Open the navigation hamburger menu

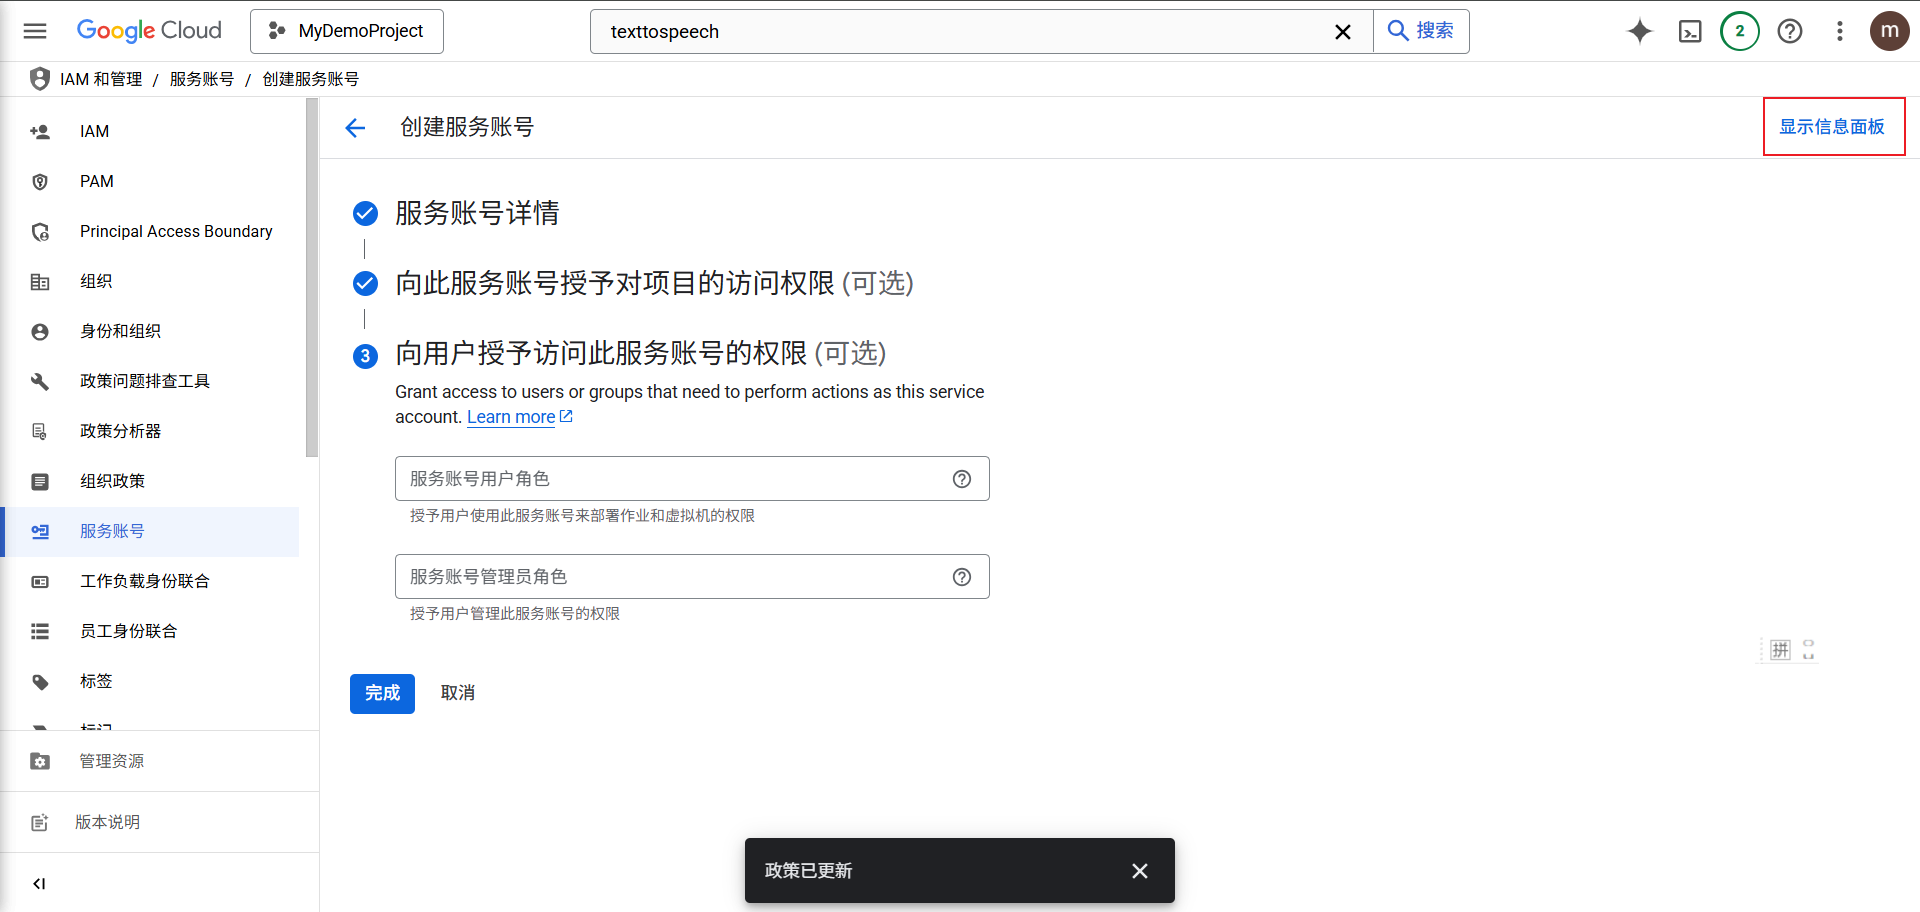coord(34,31)
